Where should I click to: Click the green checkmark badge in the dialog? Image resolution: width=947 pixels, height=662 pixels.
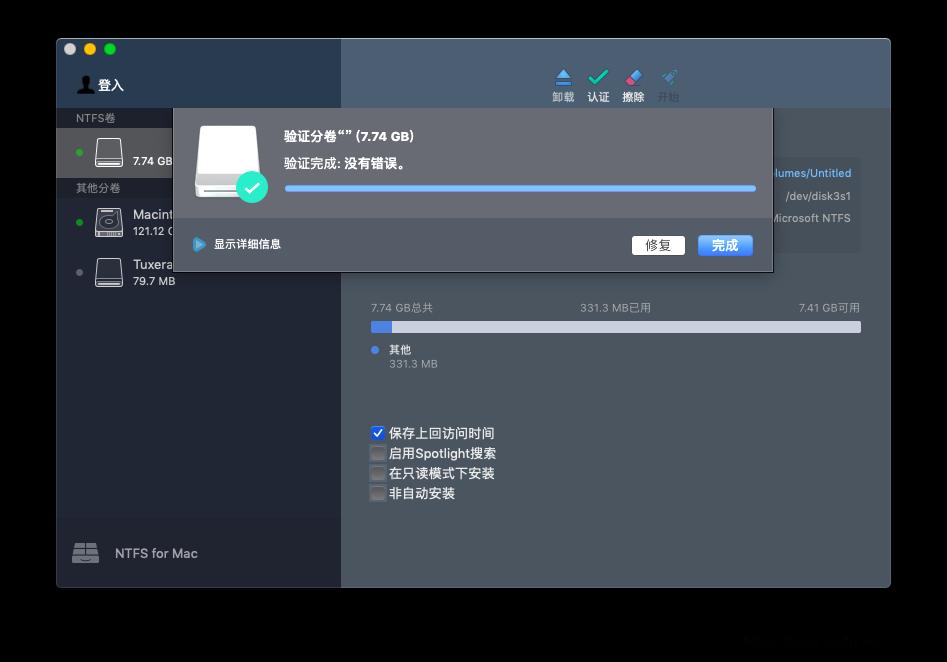point(252,187)
